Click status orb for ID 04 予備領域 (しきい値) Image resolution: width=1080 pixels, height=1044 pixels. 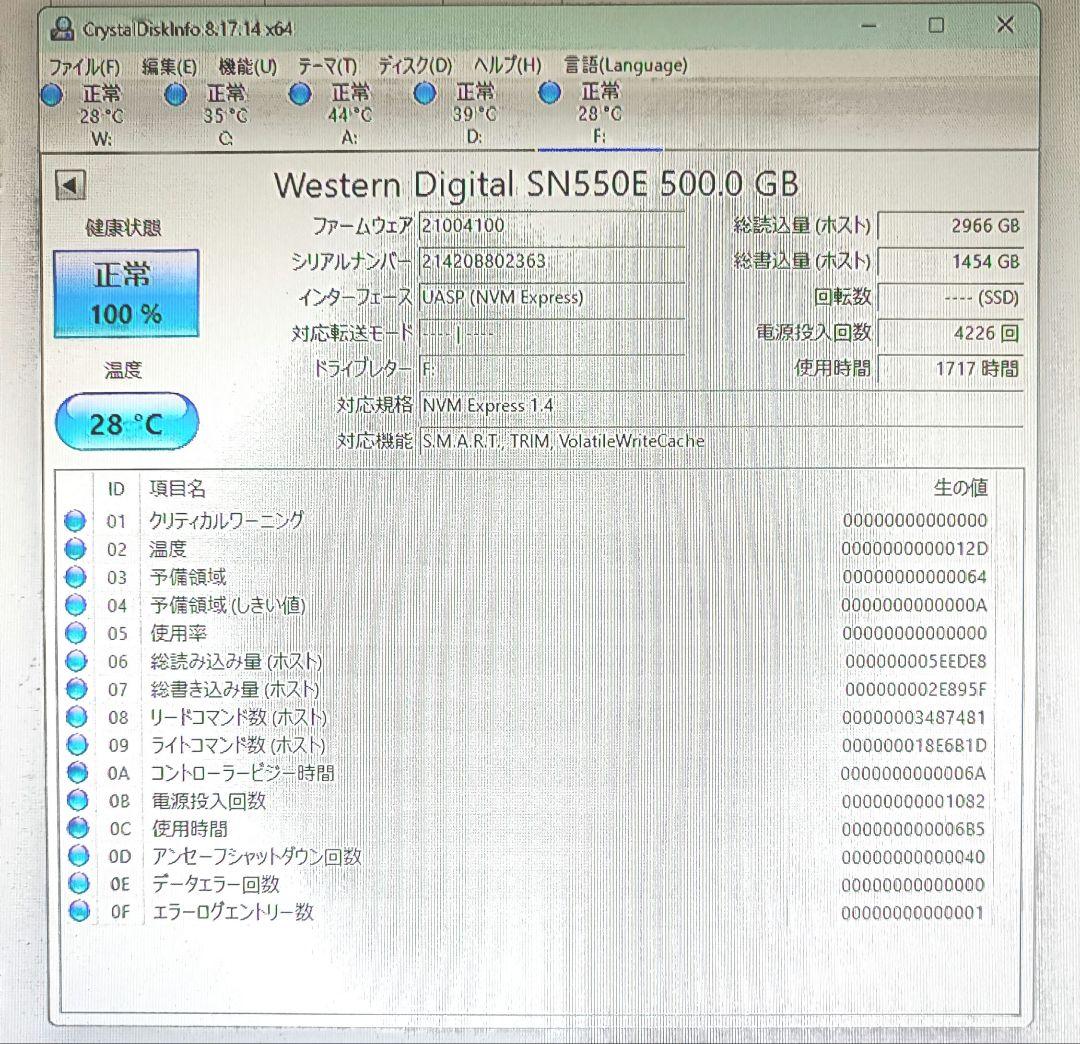(x=75, y=605)
